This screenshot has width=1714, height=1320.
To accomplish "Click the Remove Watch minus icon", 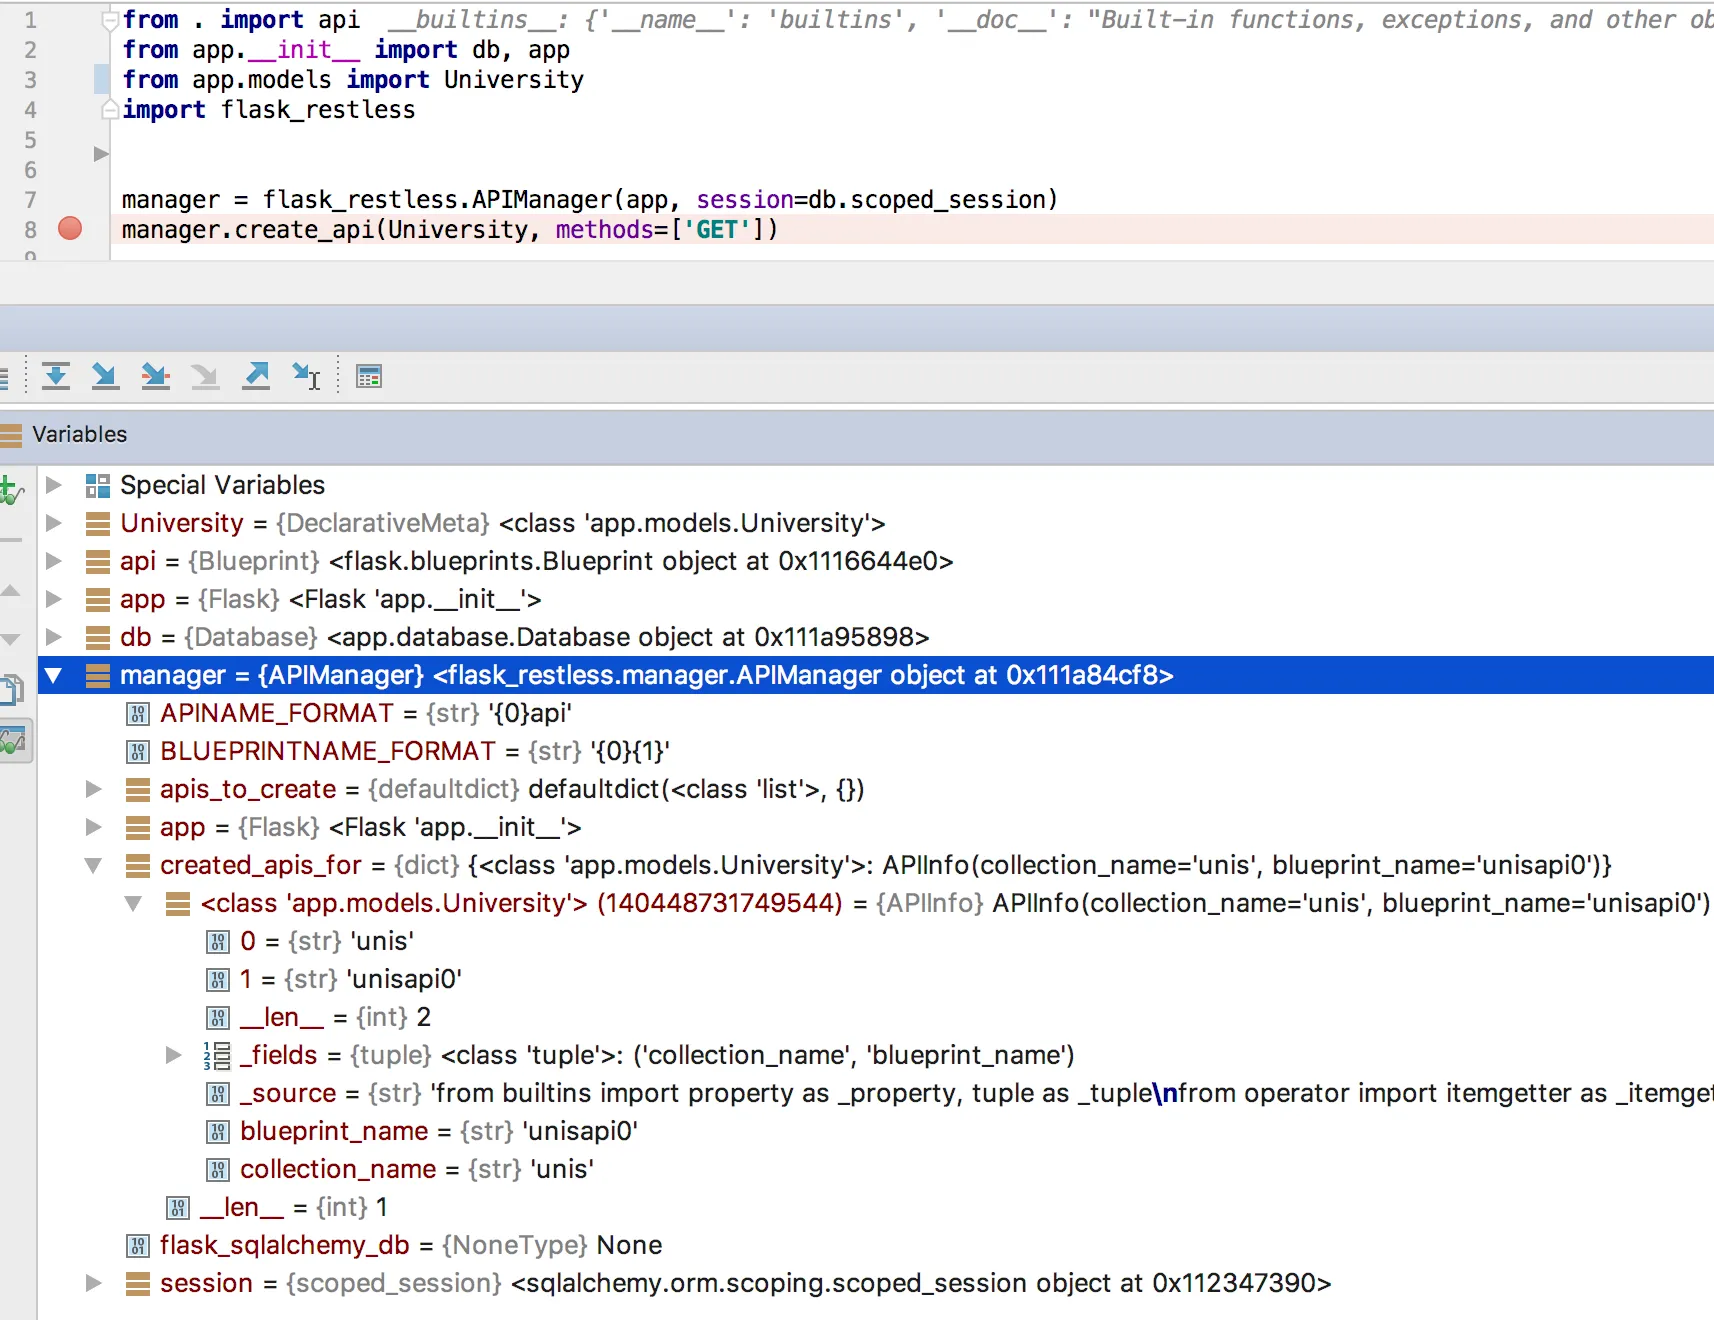I will point(10,540).
